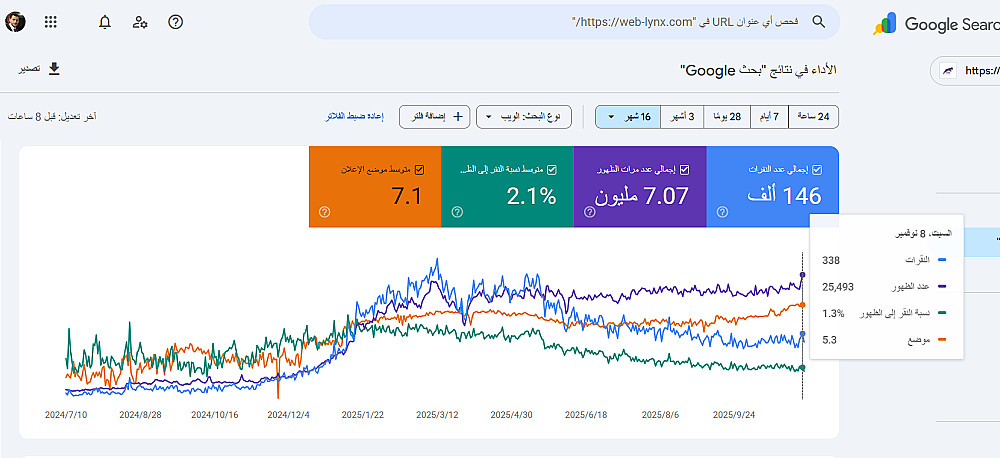Click the URL inspection search field
1000x458 pixels.
pyautogui.click(x=560, y=22)
